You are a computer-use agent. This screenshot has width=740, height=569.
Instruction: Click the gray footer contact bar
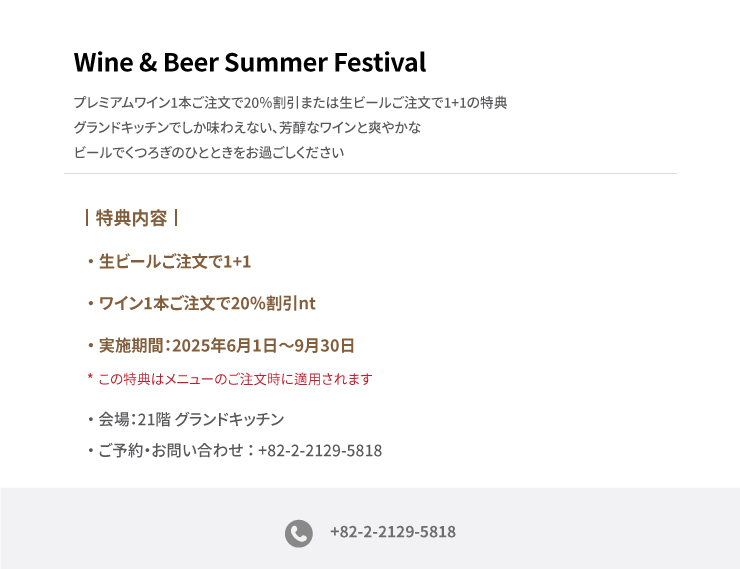370,528
